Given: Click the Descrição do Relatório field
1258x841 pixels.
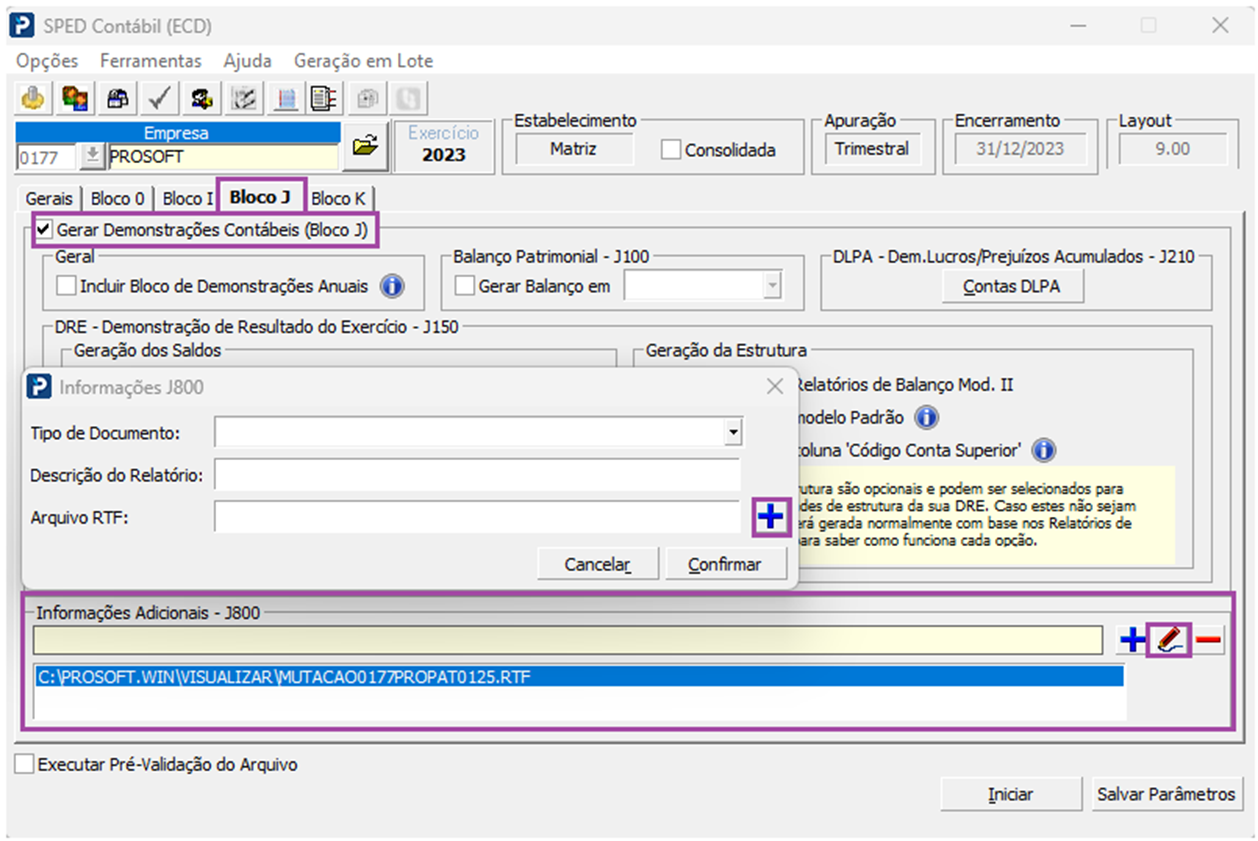Looking at the screenshot, I should point(477,475).
